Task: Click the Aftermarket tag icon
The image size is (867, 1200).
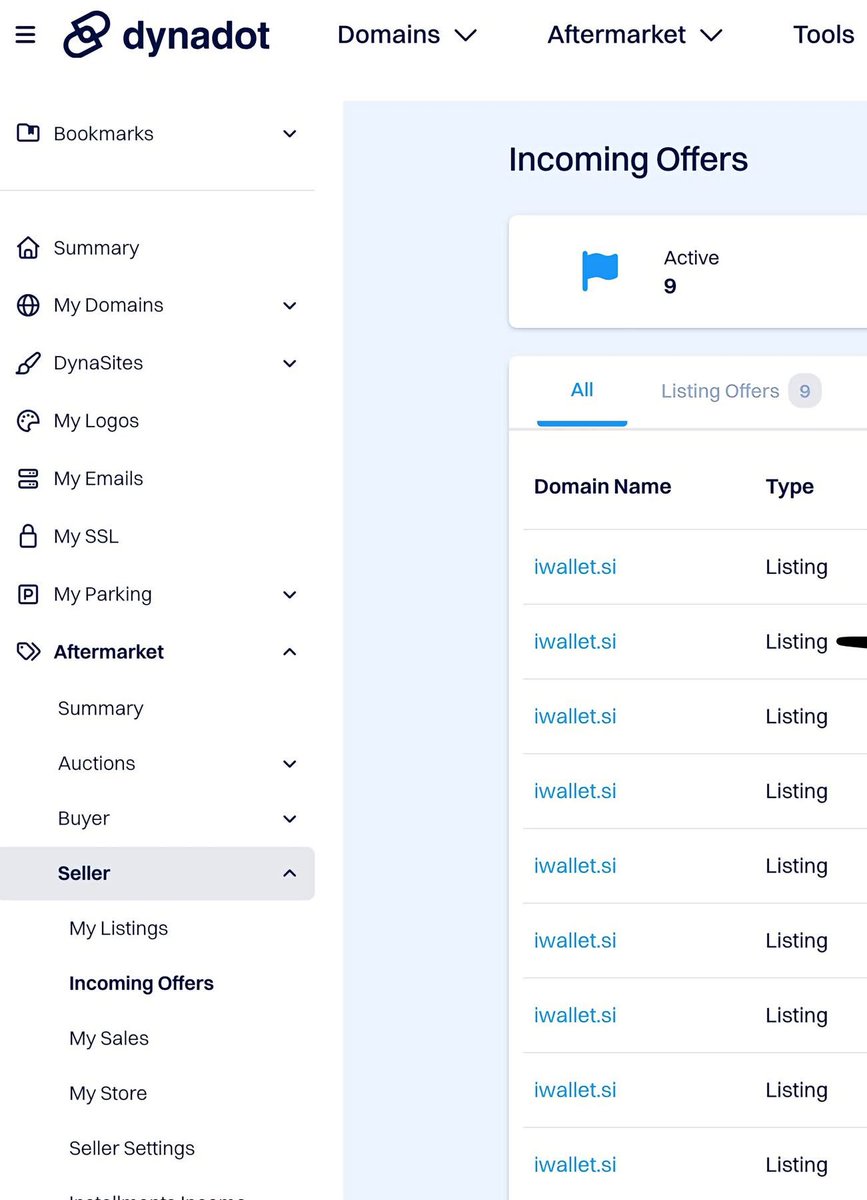Action: pos(28,652)
